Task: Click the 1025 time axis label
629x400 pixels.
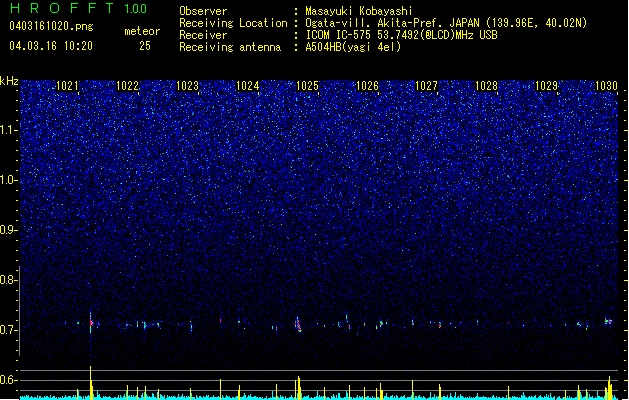Action: (x=307, y=86)
